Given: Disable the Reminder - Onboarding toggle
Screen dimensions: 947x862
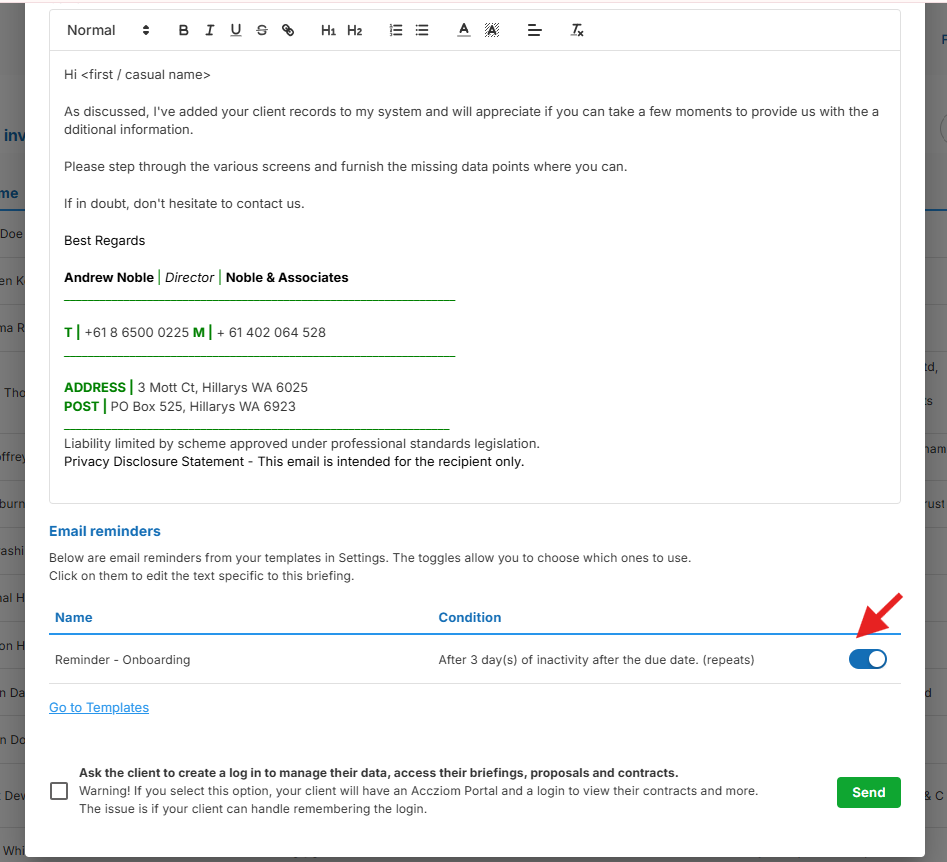Looking at the screenshot, I should (x=867, y=659).
